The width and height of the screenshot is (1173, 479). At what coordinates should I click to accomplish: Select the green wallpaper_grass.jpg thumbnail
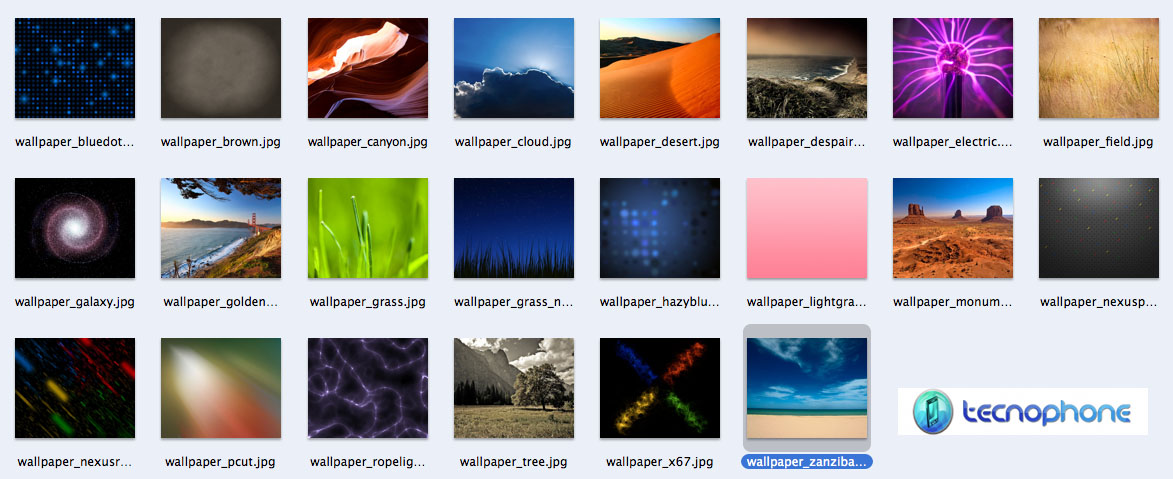click(368, 228)
